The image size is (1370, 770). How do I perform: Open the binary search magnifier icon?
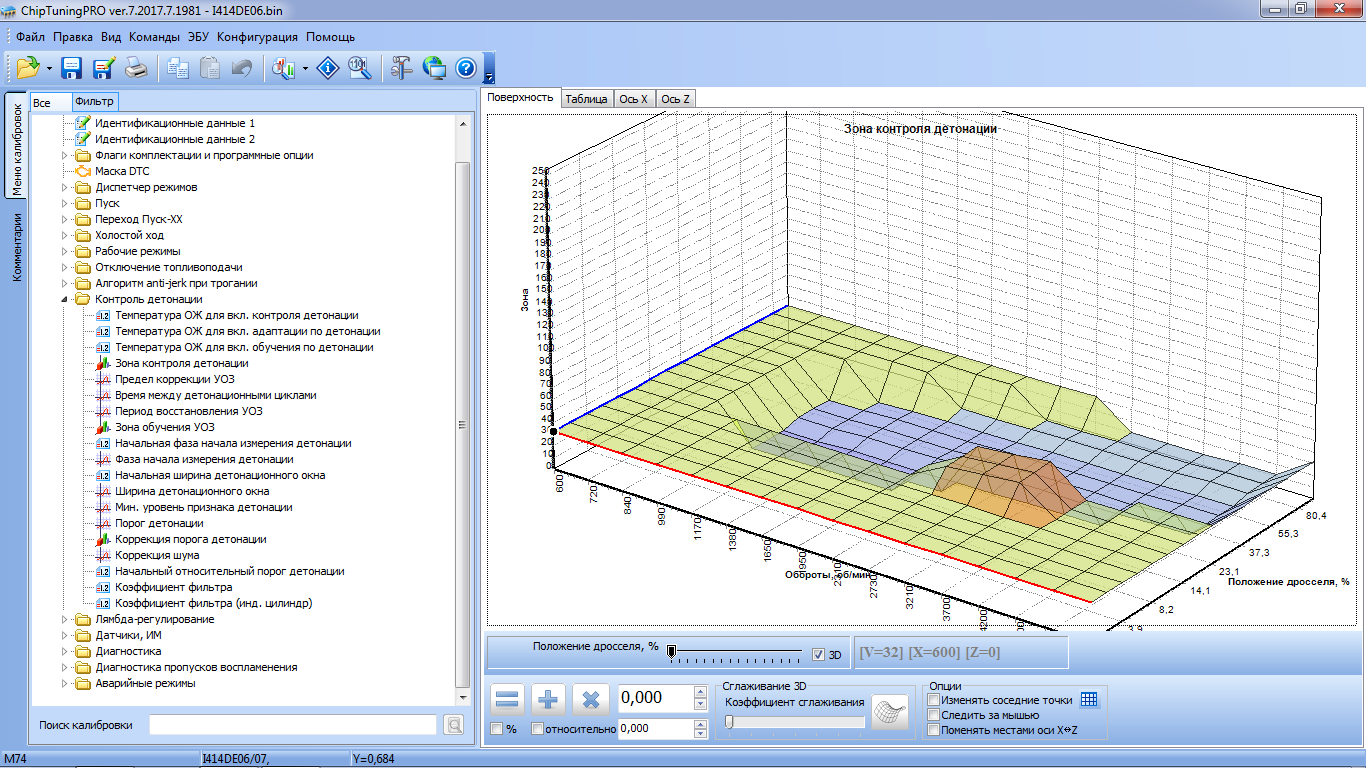tap(360, 68)
